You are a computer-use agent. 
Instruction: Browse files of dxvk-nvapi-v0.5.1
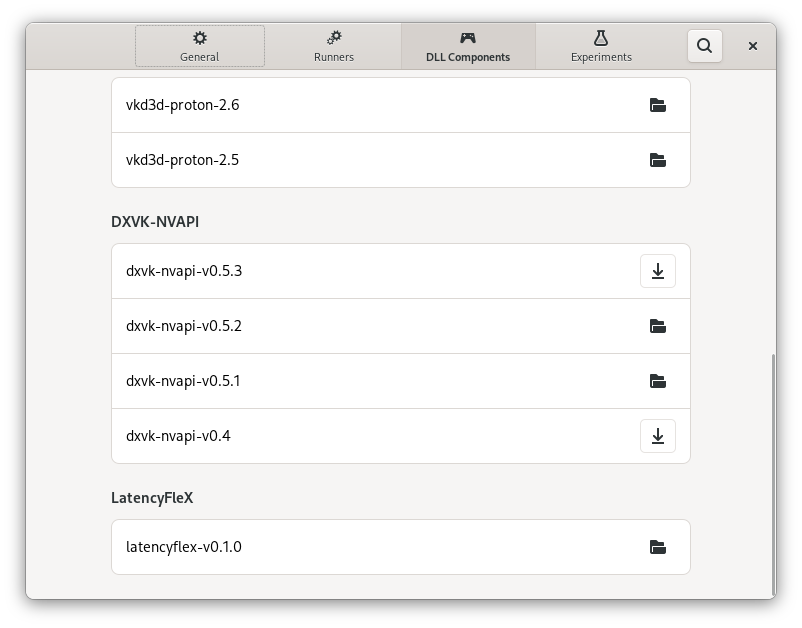[658, 381]
